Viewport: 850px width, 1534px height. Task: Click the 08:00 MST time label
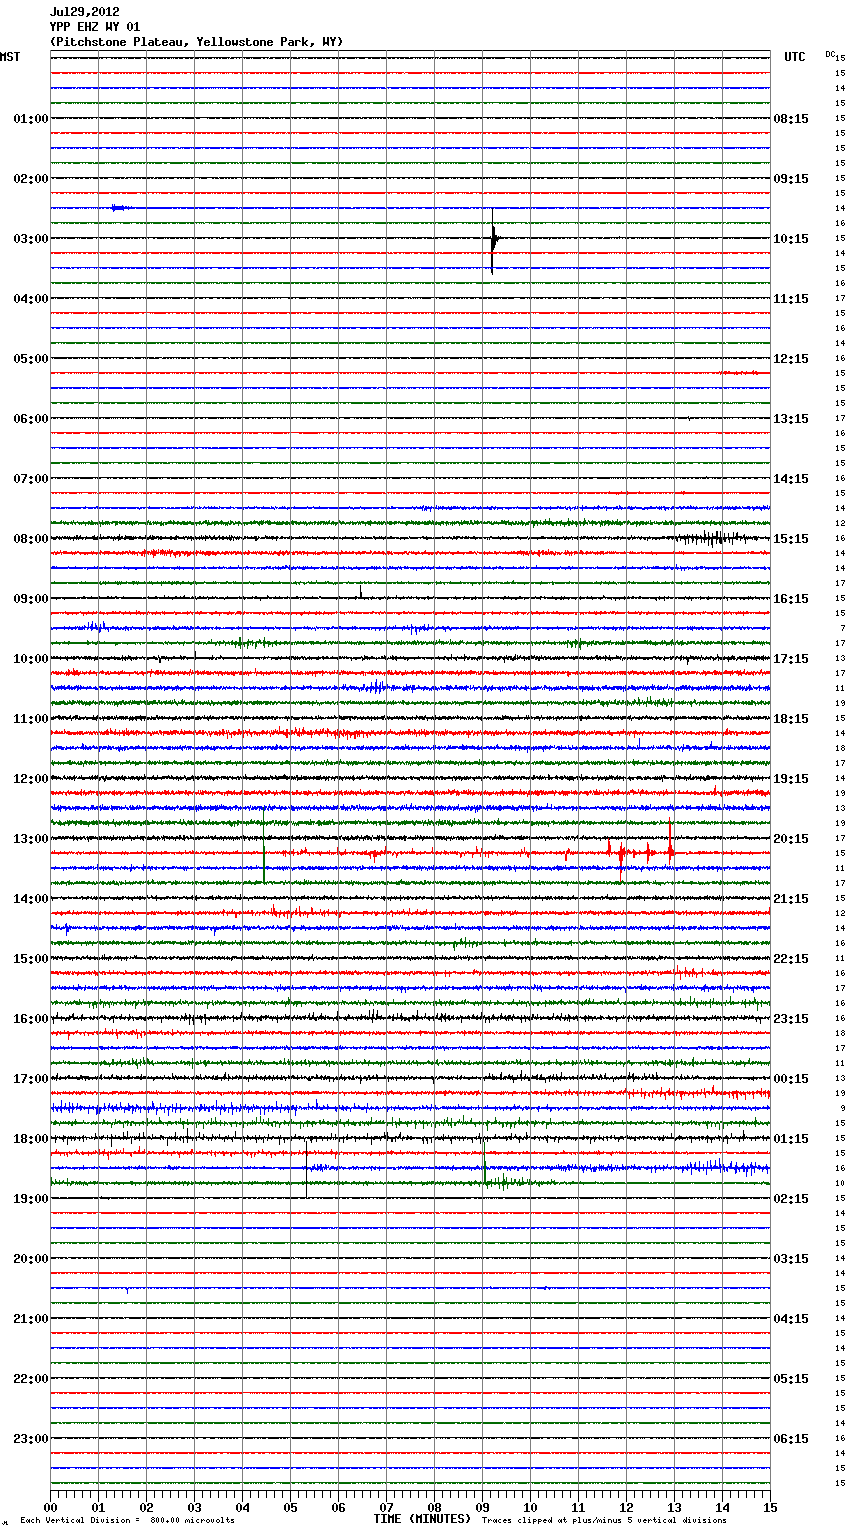(31, 539)
